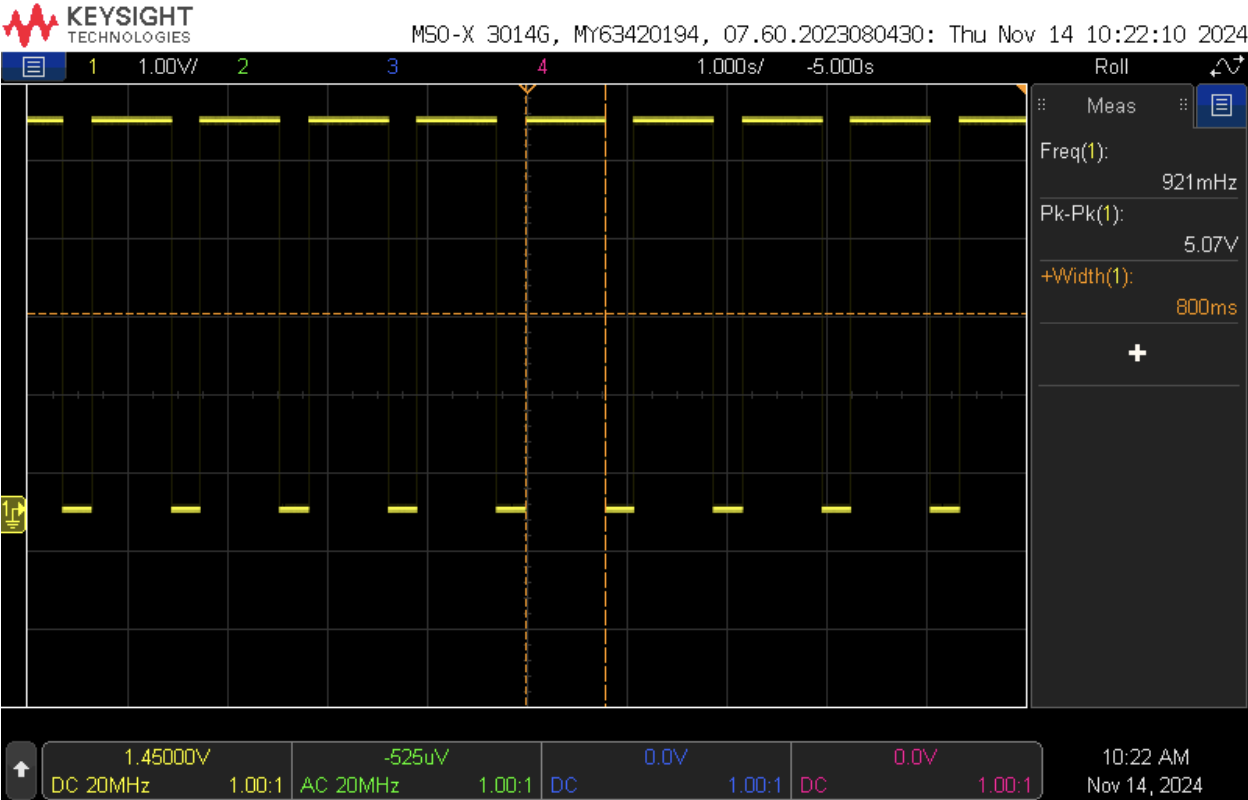Toggle channel 4 on
1248x800 pixels.
pos(543,67)
